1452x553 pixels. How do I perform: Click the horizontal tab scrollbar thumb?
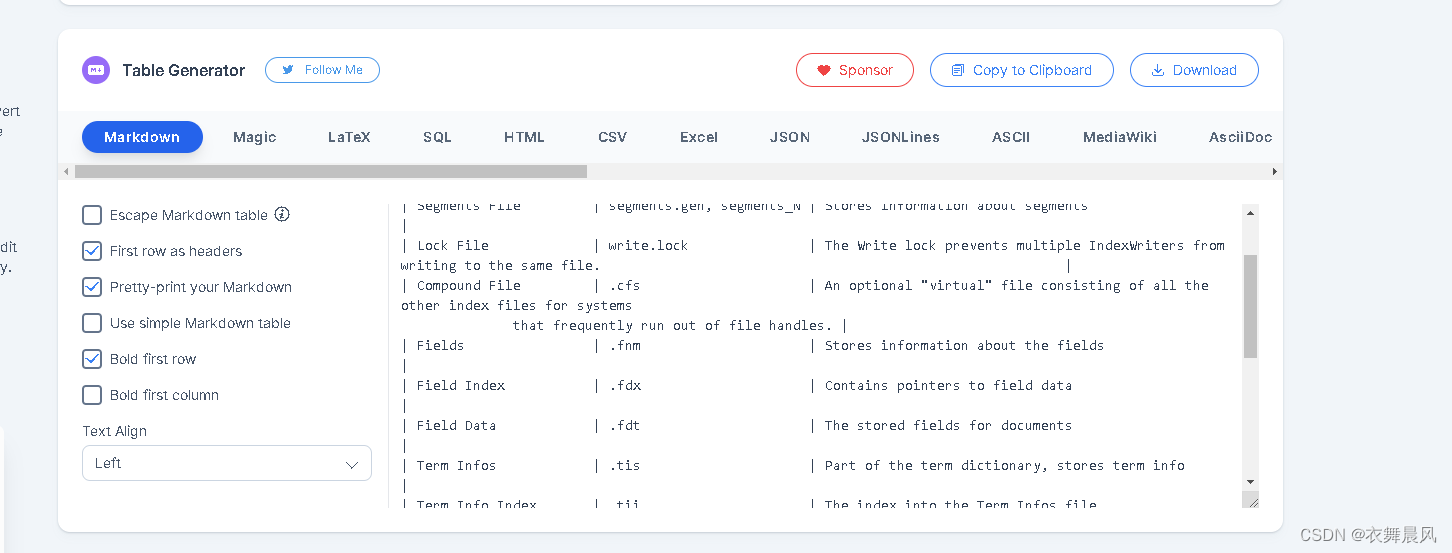point(330,171)
